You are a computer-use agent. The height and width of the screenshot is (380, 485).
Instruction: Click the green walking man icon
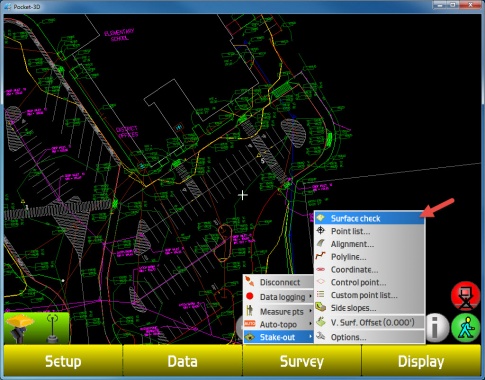[x=466, y=328]
